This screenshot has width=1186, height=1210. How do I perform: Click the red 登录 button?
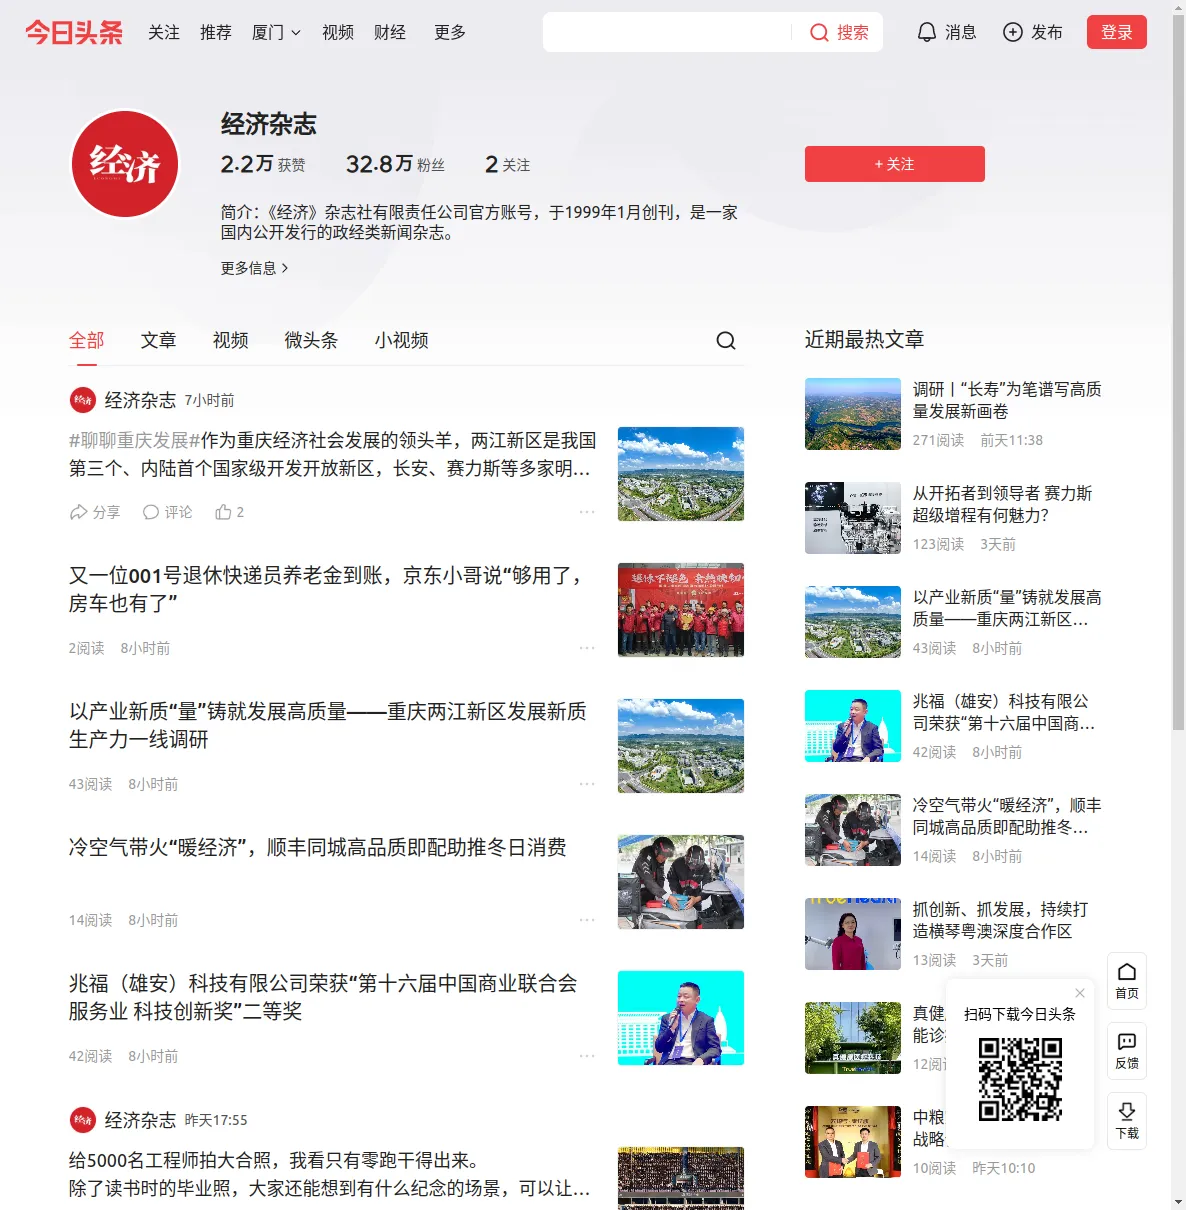click(1117, 32)
